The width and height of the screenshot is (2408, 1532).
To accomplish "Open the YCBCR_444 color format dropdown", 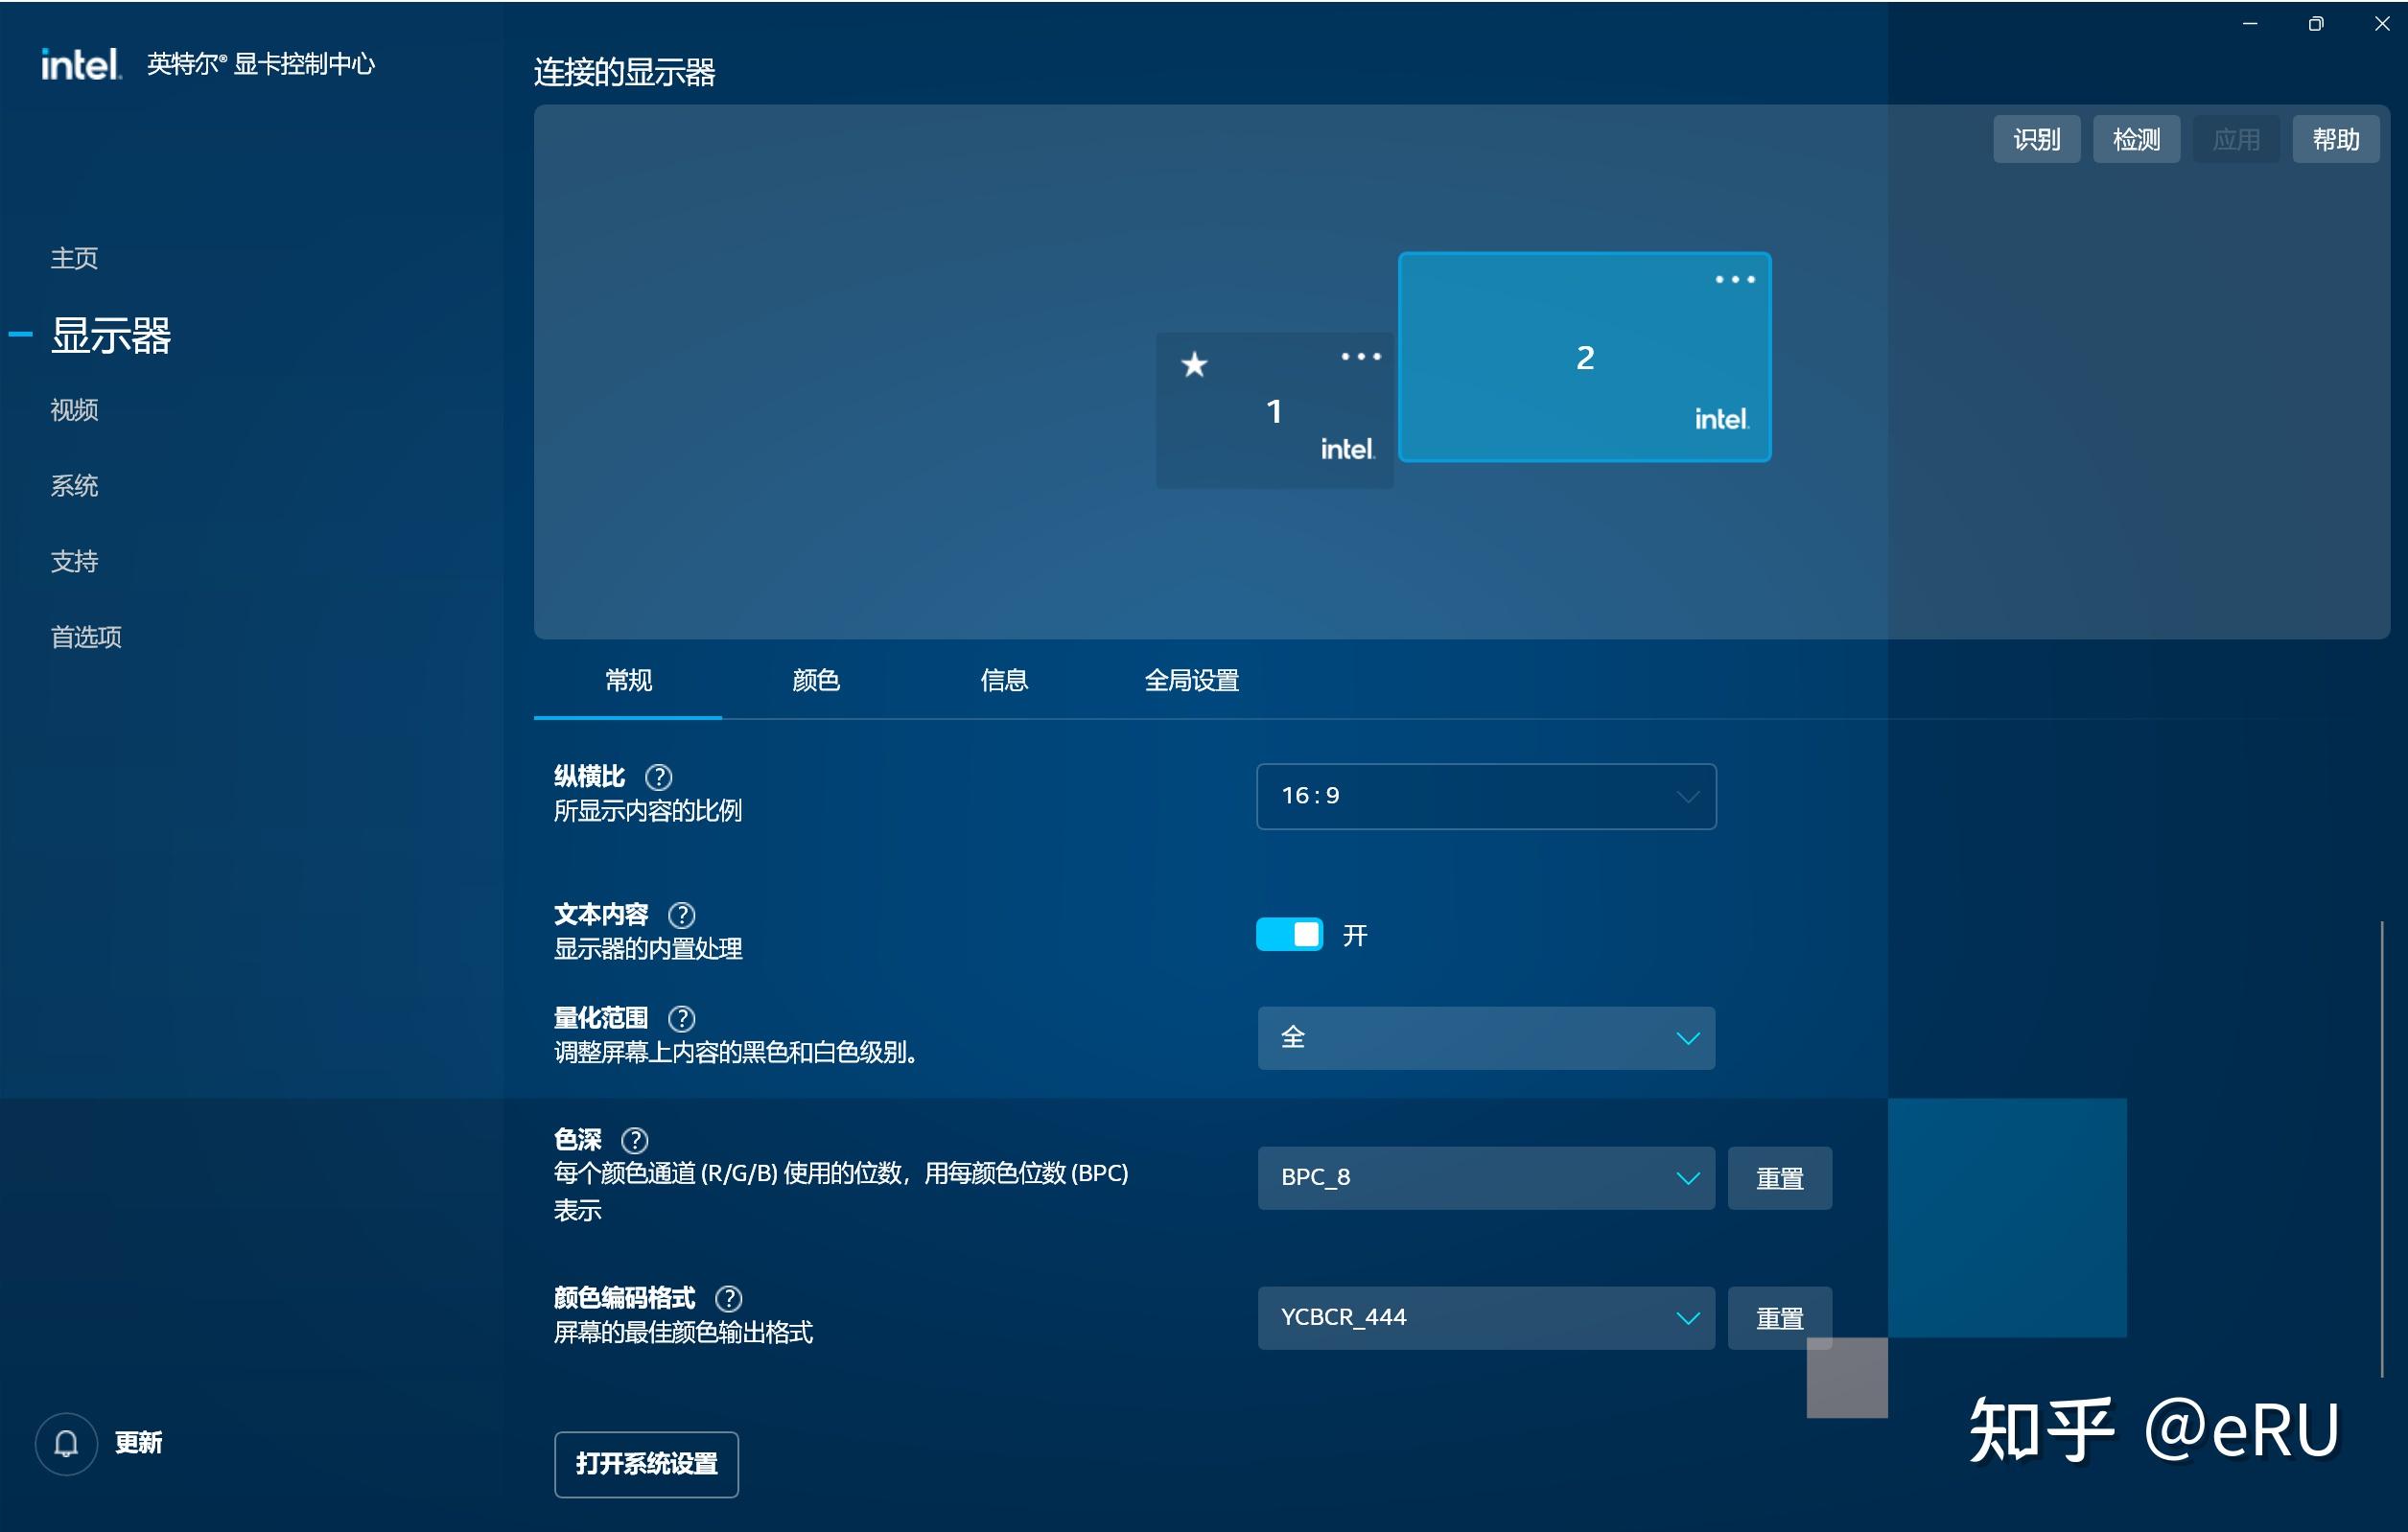I will coord(1485,1318).
